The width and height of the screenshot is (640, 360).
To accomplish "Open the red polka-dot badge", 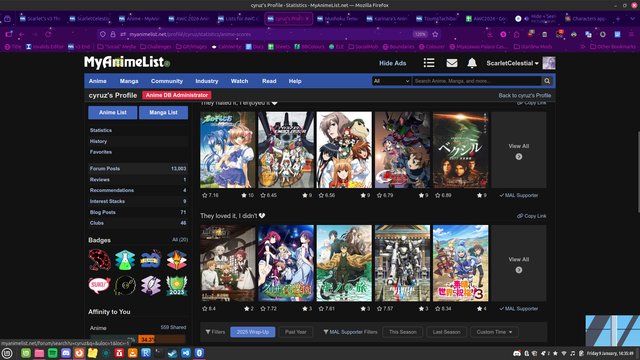I will point(100,260).
